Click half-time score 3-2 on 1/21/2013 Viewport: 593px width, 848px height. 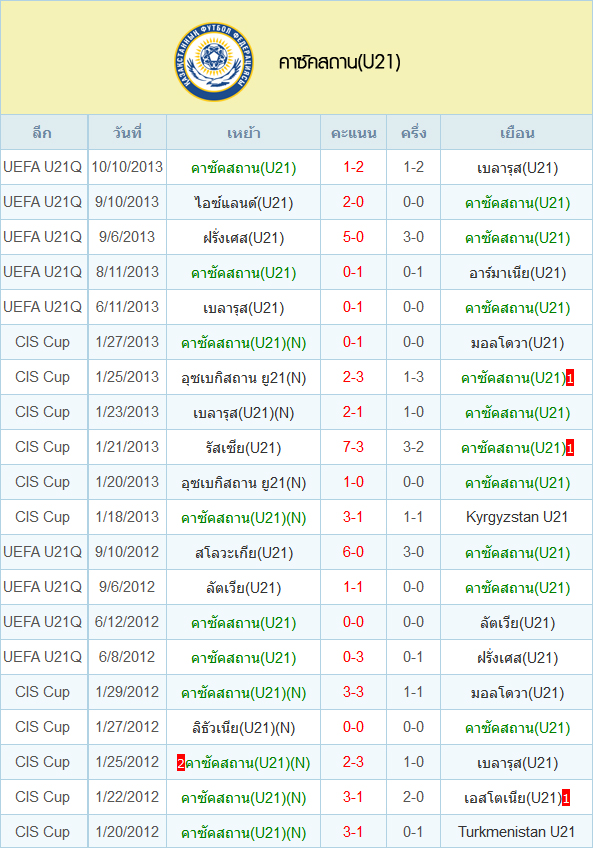click(413, 447)
